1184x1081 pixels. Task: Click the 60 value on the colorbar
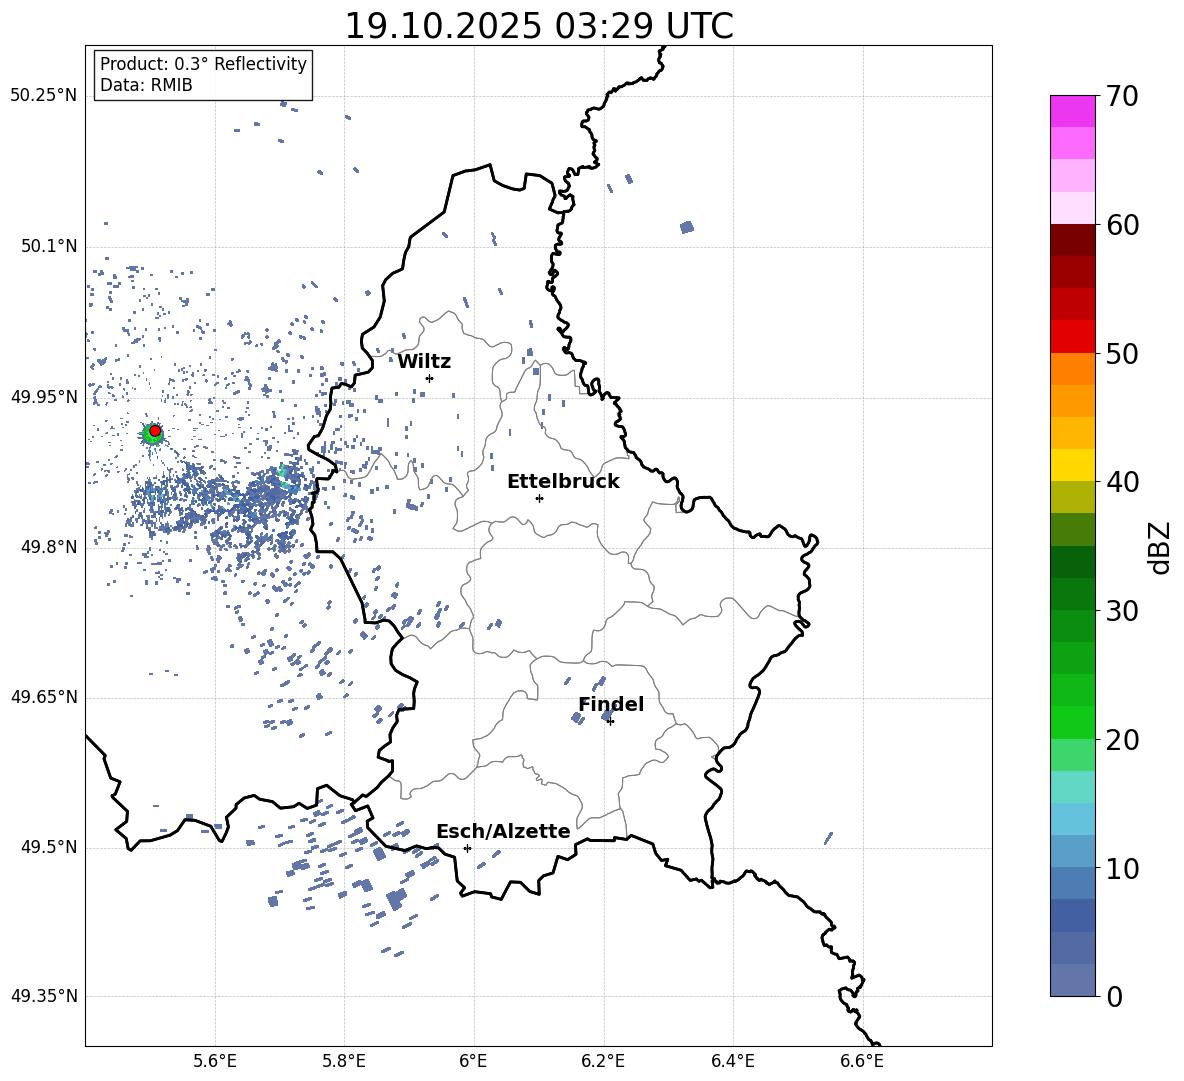tap(1122, 225)
